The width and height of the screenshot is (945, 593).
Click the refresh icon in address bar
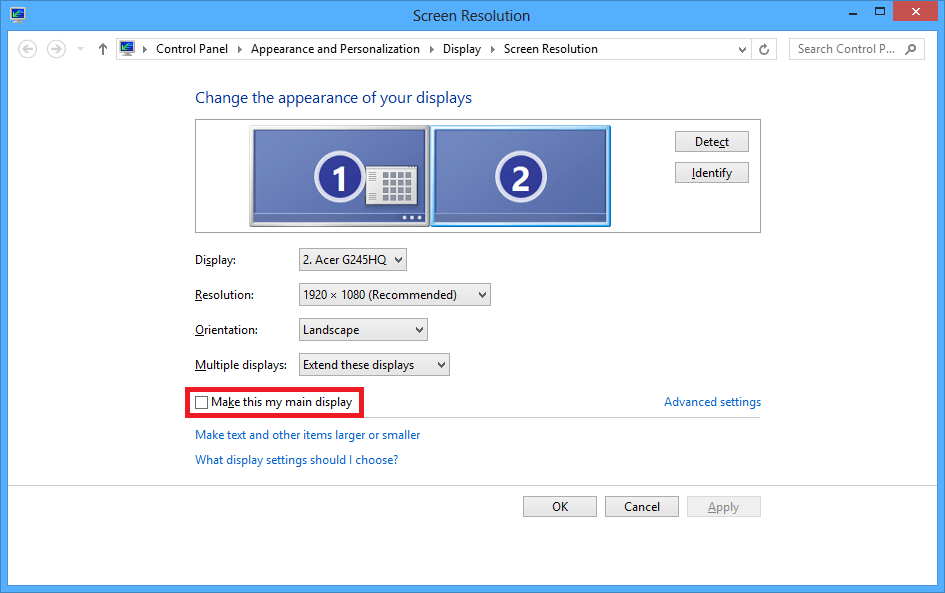tap(765, 49)
